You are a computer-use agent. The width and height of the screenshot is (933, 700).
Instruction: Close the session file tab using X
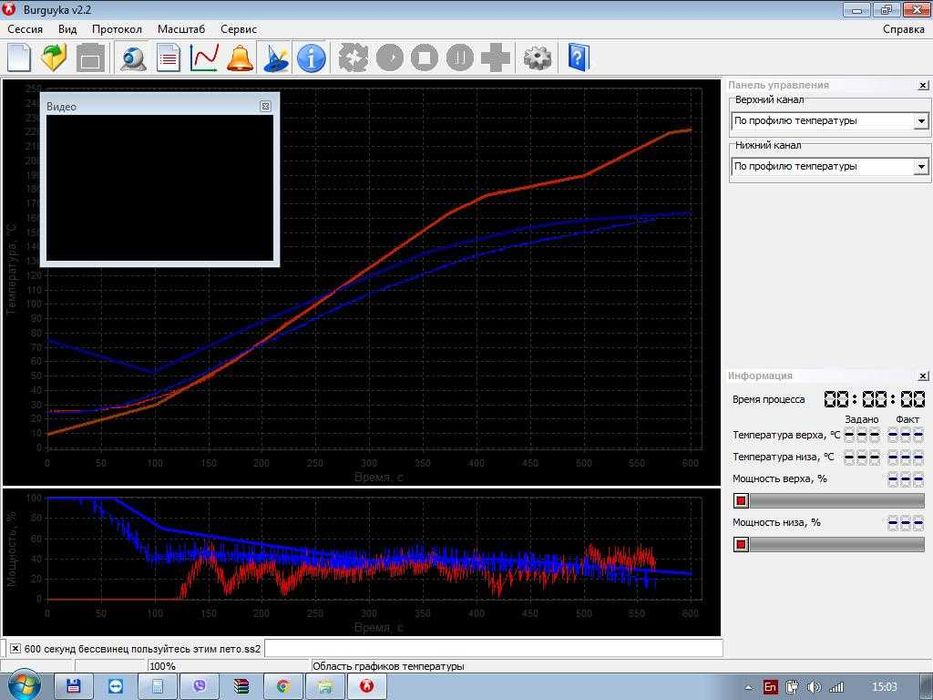[x=15, y=649]
